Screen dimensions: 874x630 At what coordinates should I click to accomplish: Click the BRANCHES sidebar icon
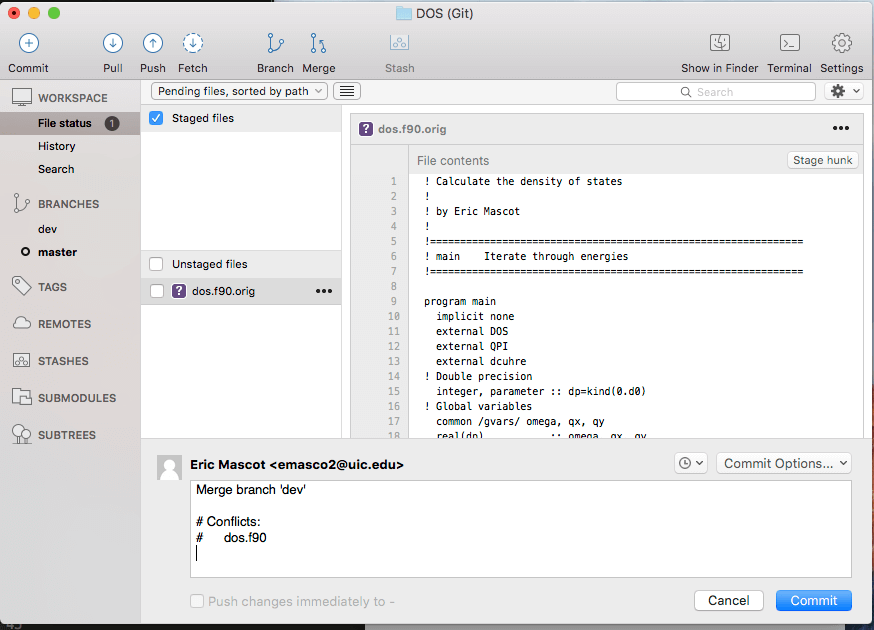[x=21, y=203]
